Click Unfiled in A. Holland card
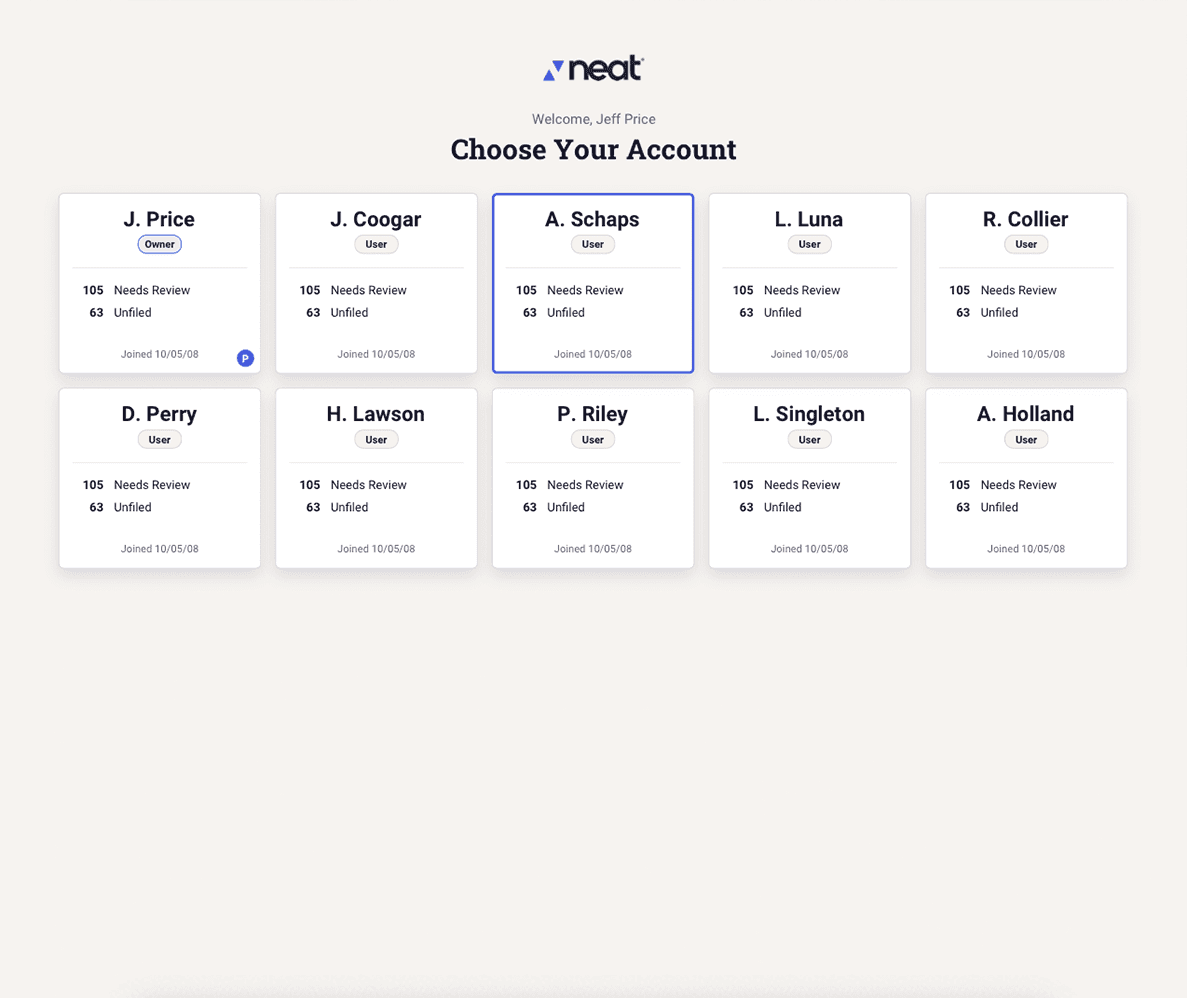The width and height of the screenshot is (1187, 998). (999, 507)
